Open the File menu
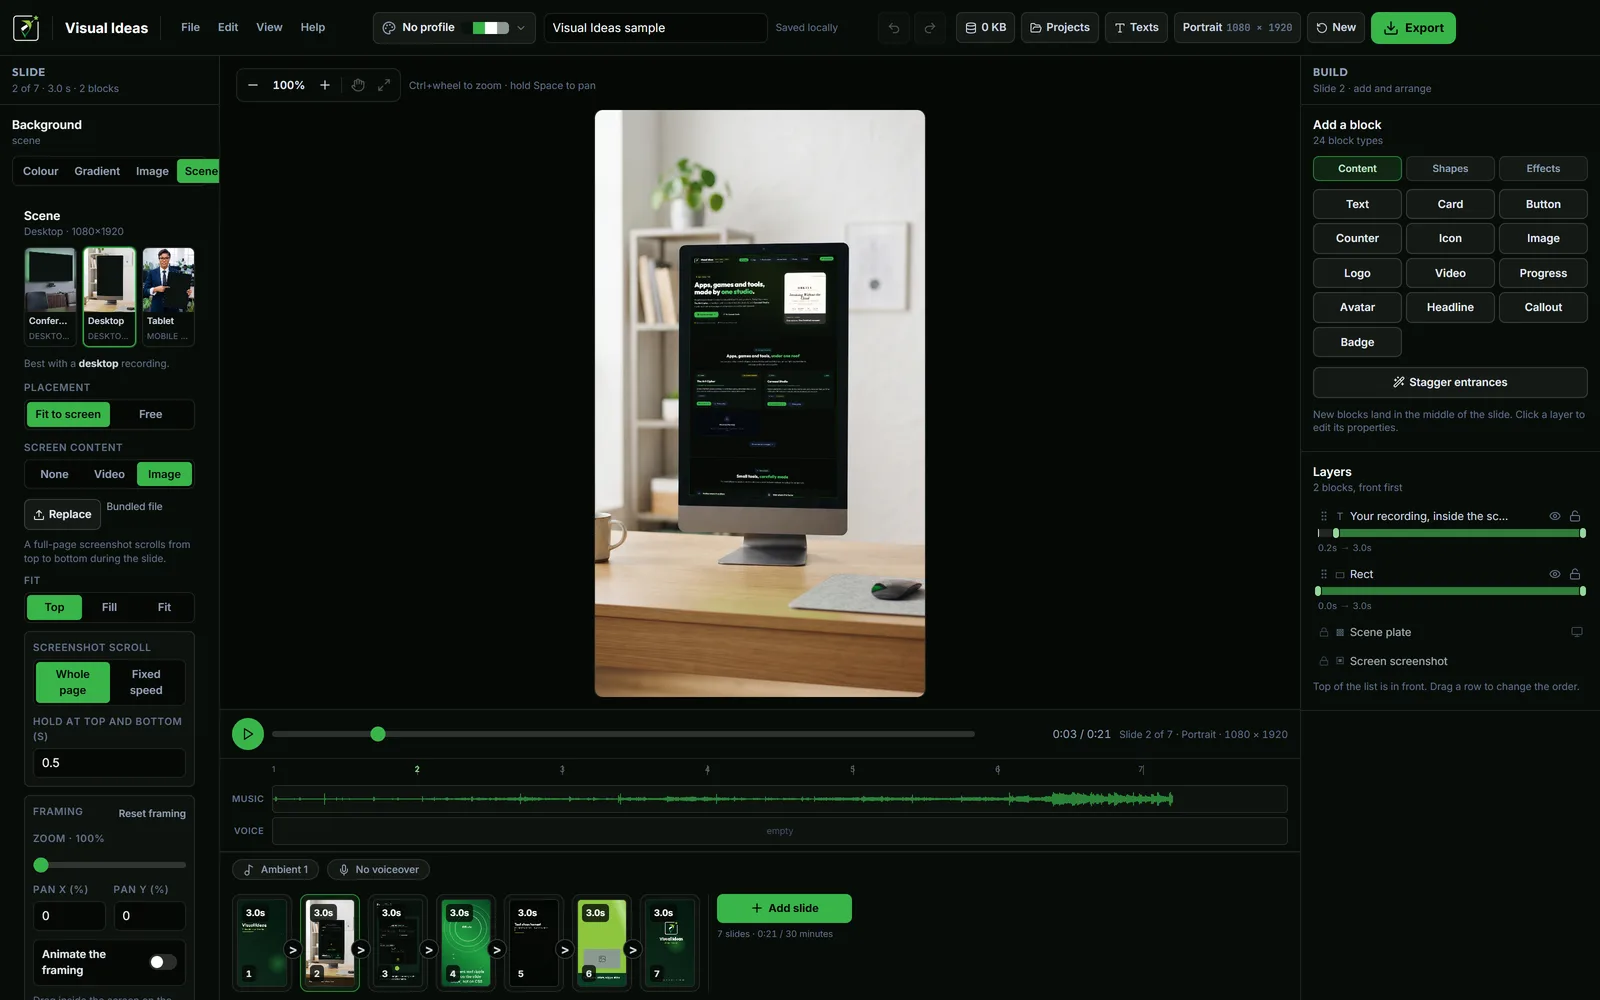The width and height of the screenshot is (1600, 1000). [190, 28]
